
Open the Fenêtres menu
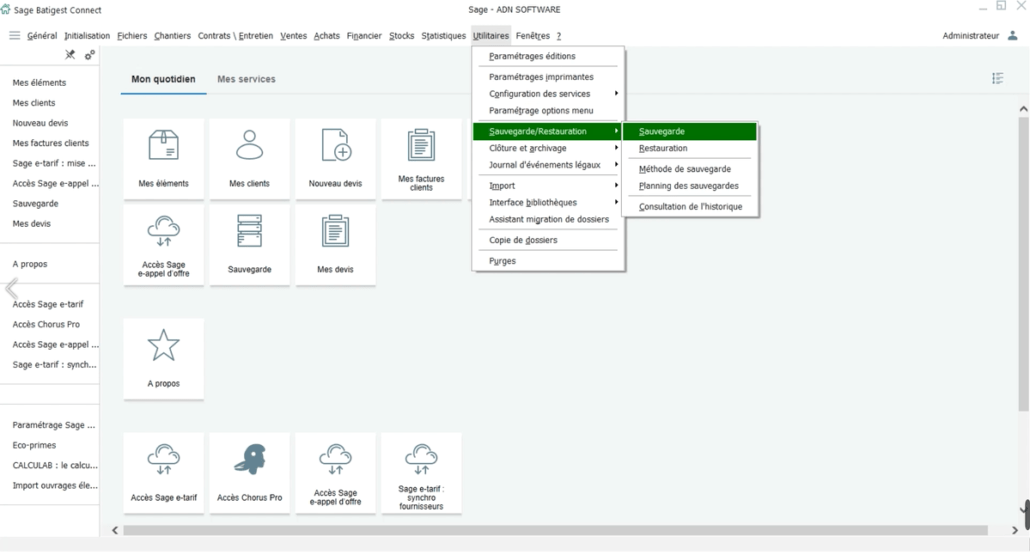click(x=533, y=35)
